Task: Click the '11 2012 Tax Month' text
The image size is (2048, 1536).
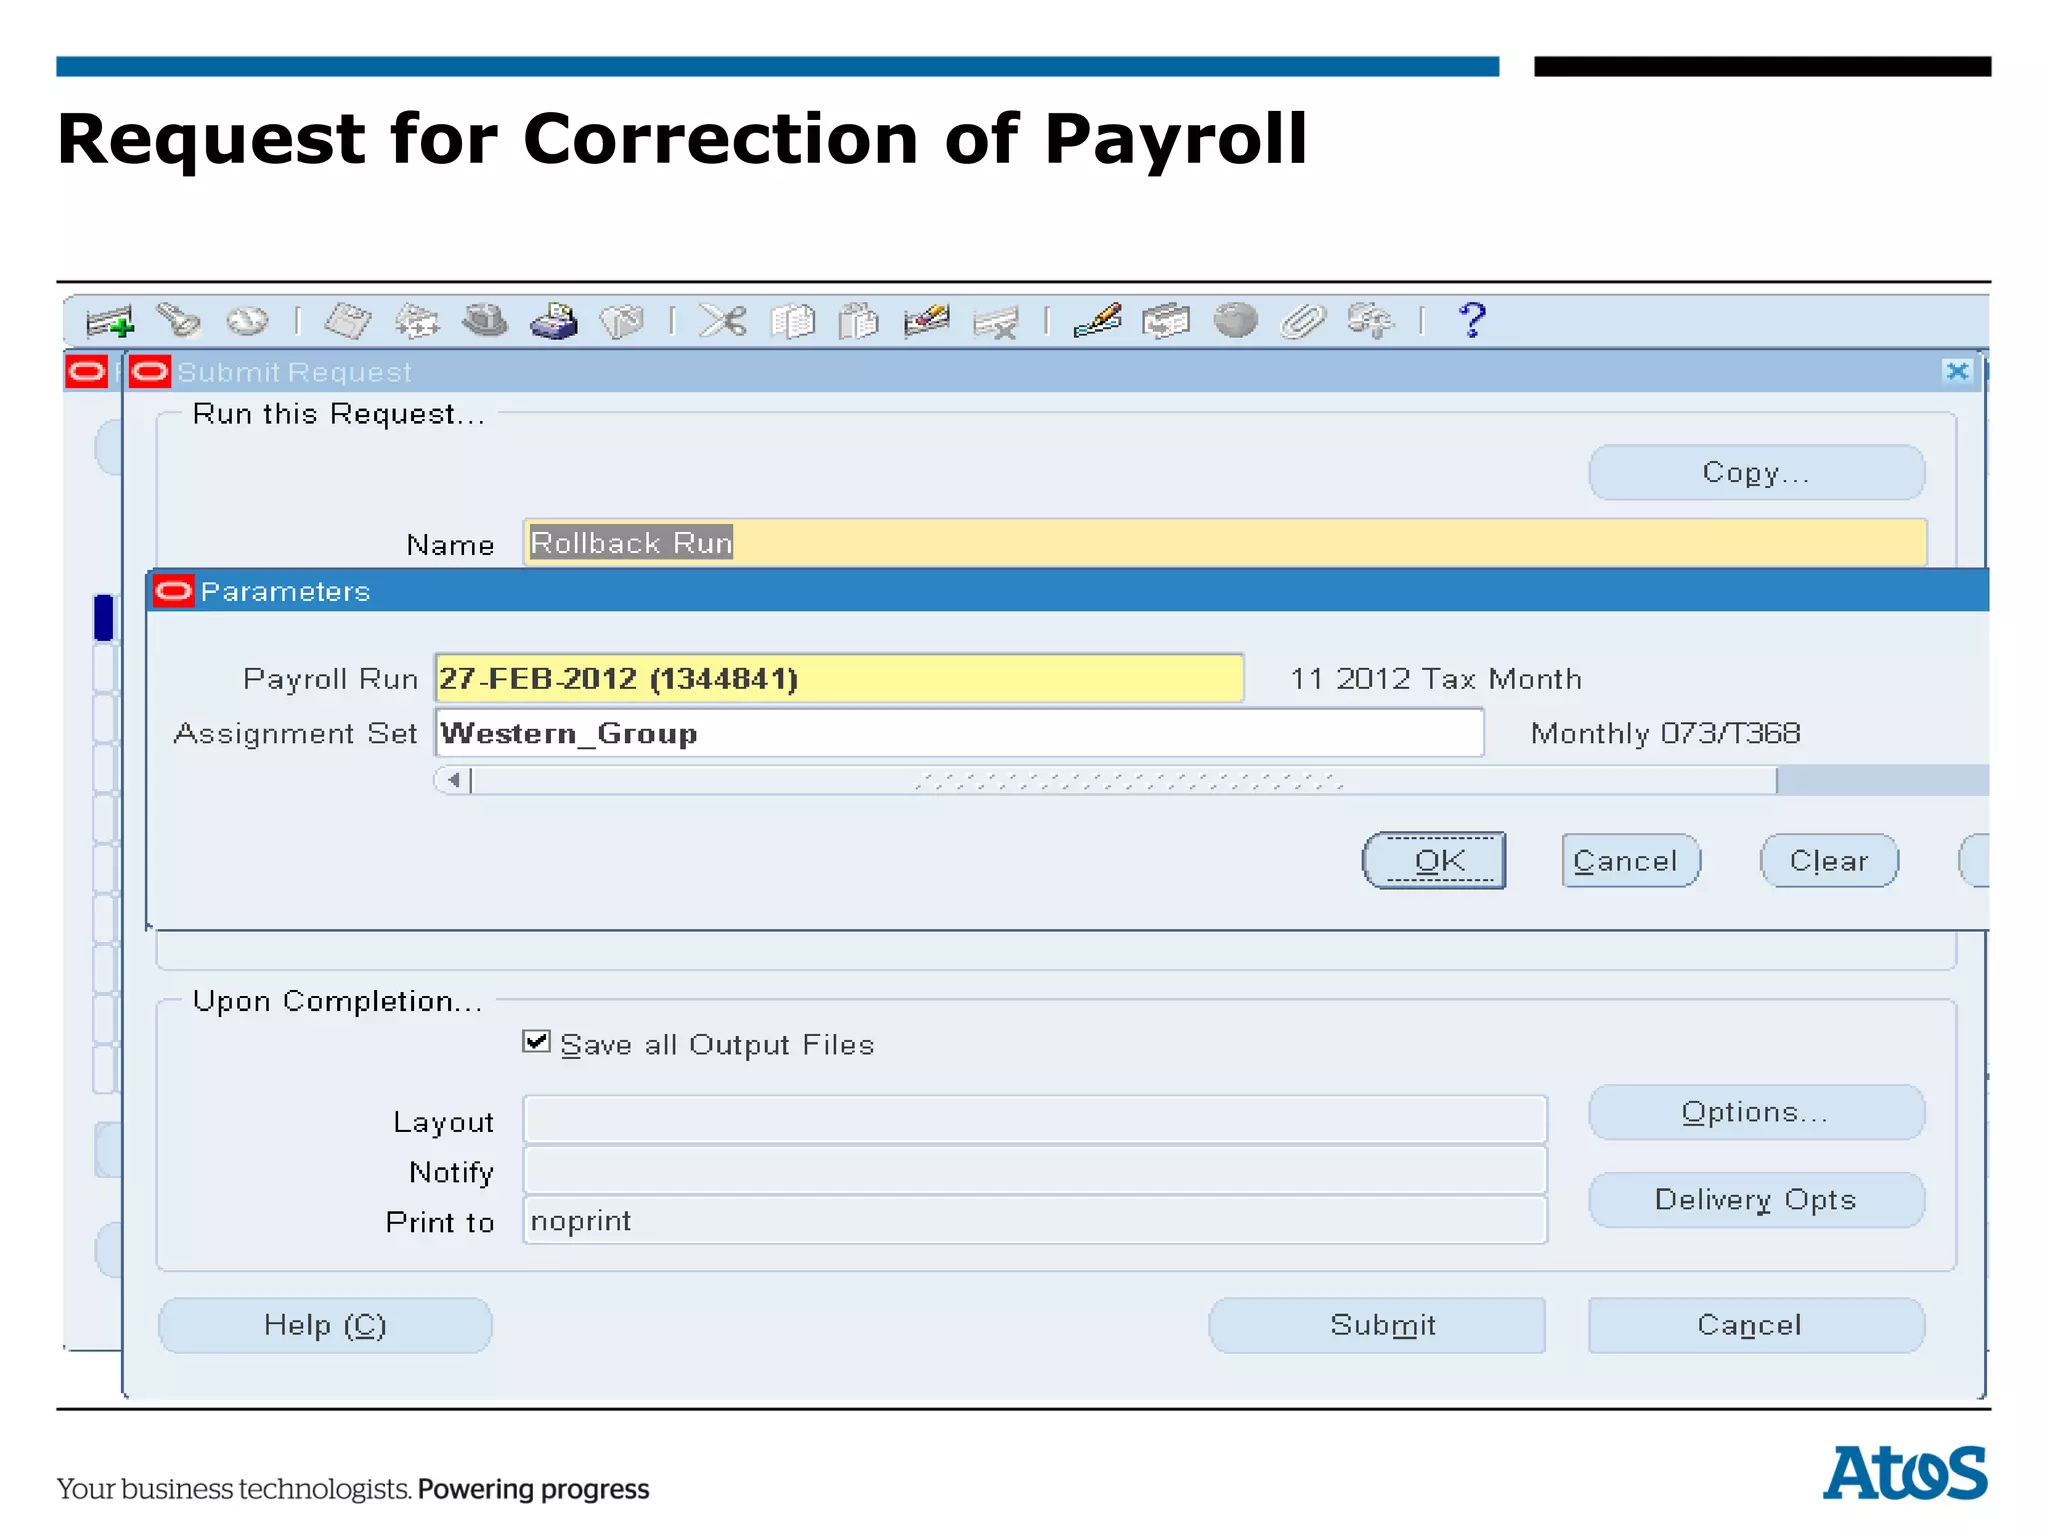Action: click(x=1436, y=679)
